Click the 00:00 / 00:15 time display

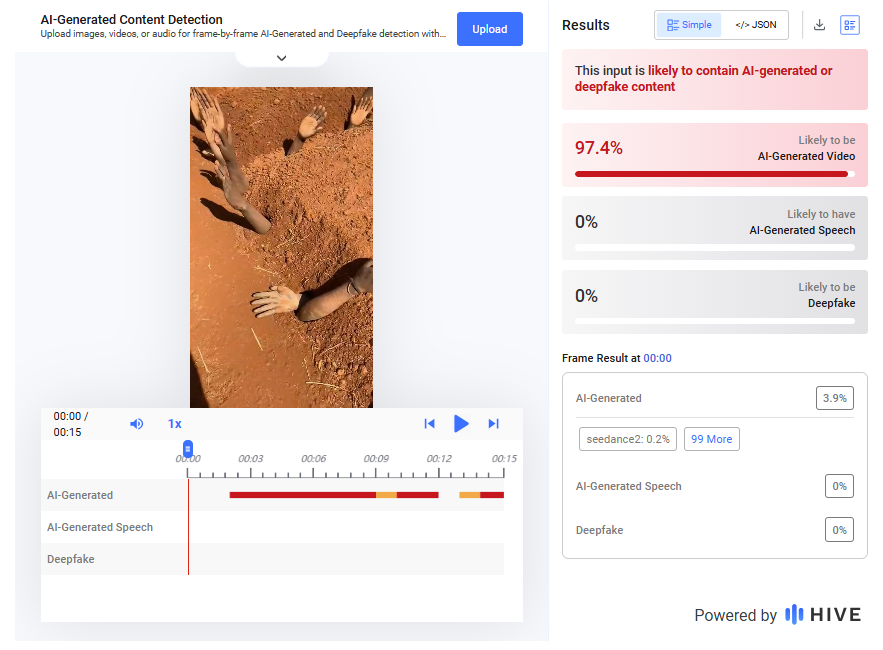(x=70, y=424)
